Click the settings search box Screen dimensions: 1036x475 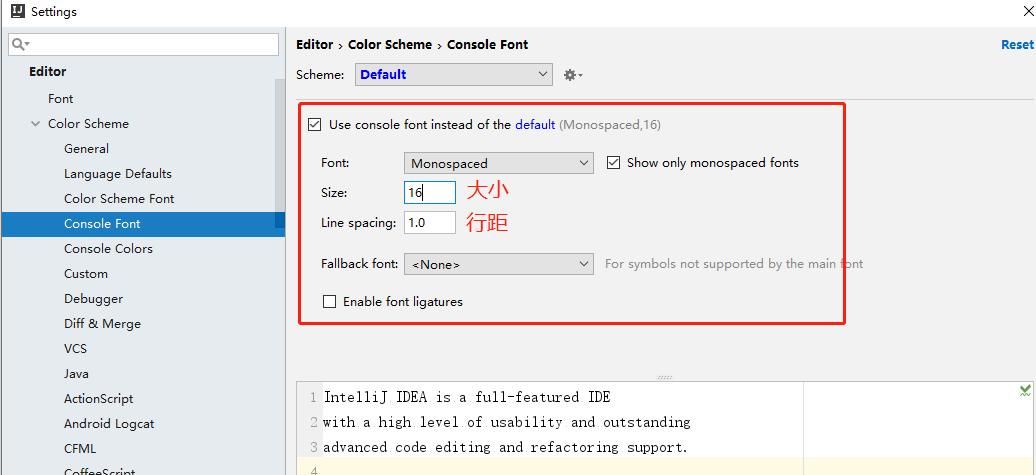[x=143, y=44]
